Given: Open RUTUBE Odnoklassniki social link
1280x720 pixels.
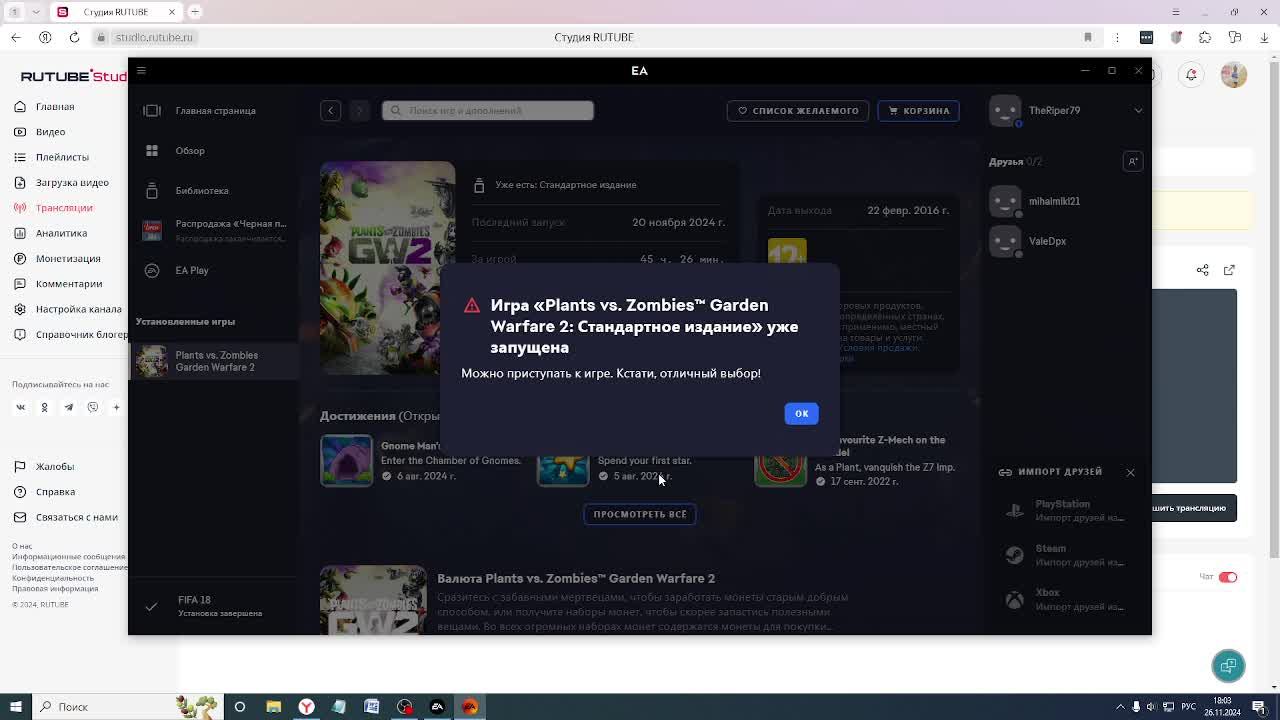Looking at the screenshot, I should click(x=44, y=407).
